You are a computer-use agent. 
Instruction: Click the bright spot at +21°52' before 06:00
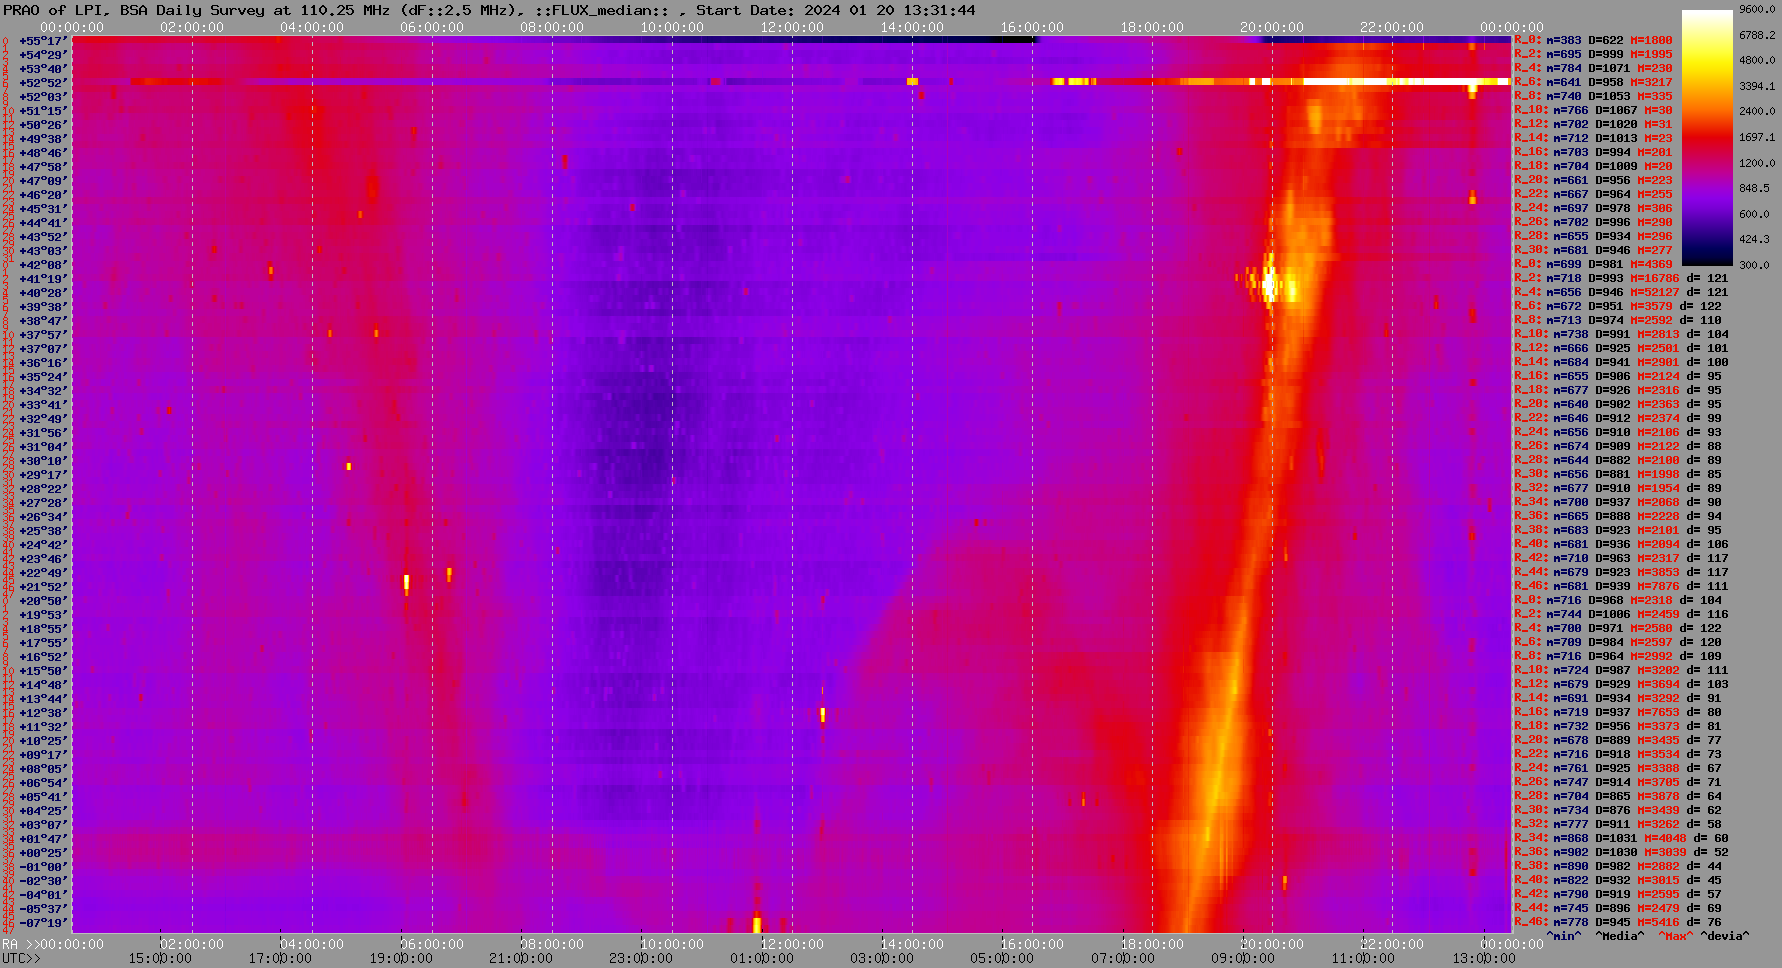[x=406, y=582]
